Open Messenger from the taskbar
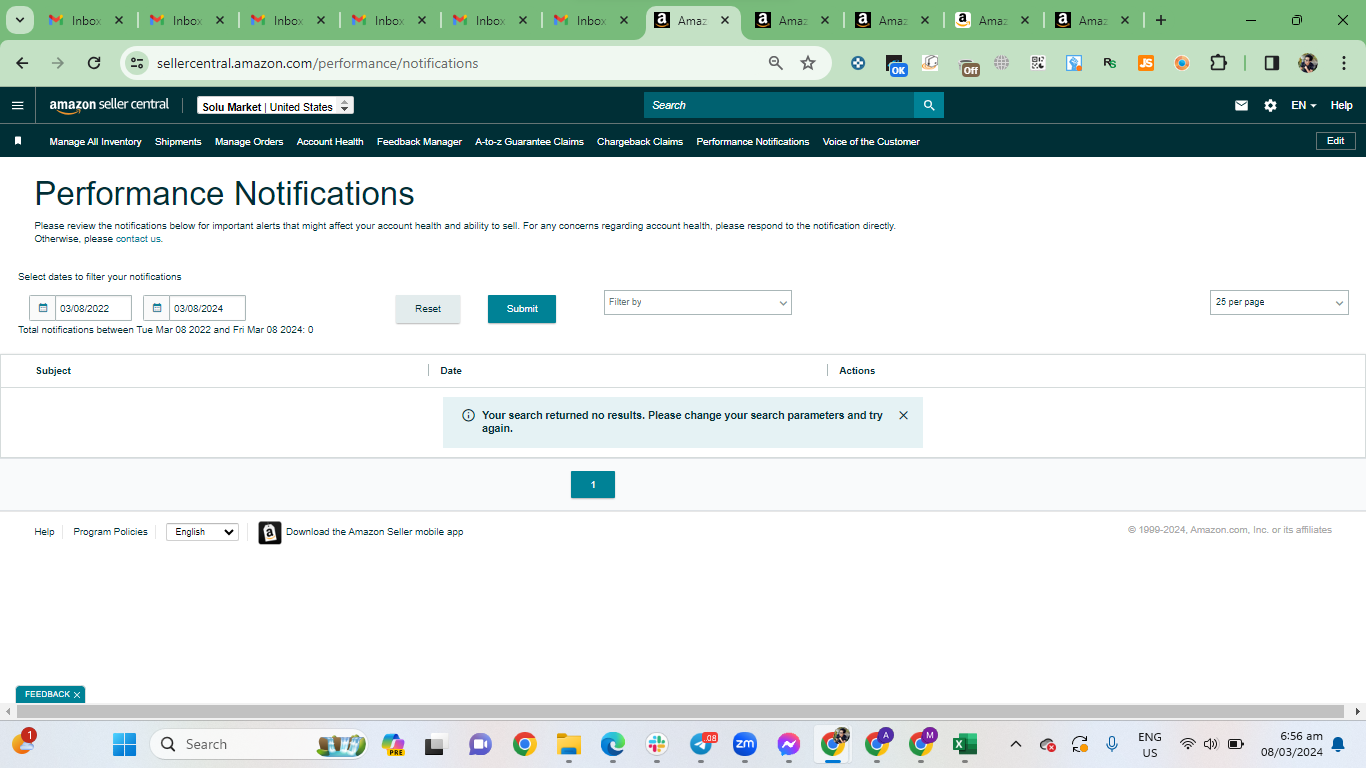This screenshot has height=768, width=1366. coord(789,744)
